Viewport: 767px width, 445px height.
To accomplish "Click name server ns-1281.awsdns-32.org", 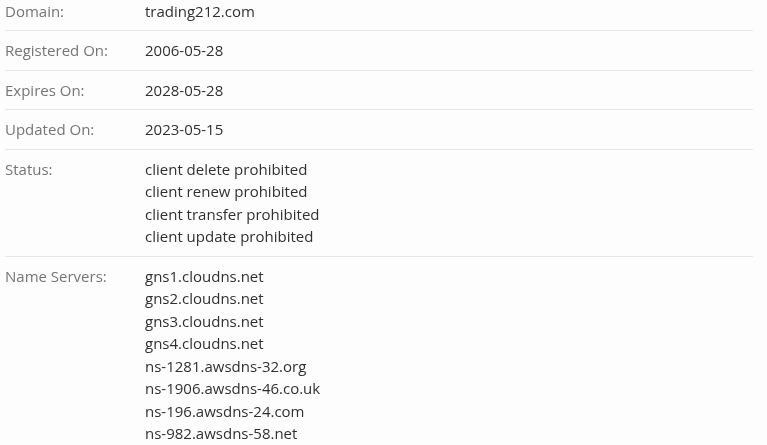I will click(x=226, y=367).
